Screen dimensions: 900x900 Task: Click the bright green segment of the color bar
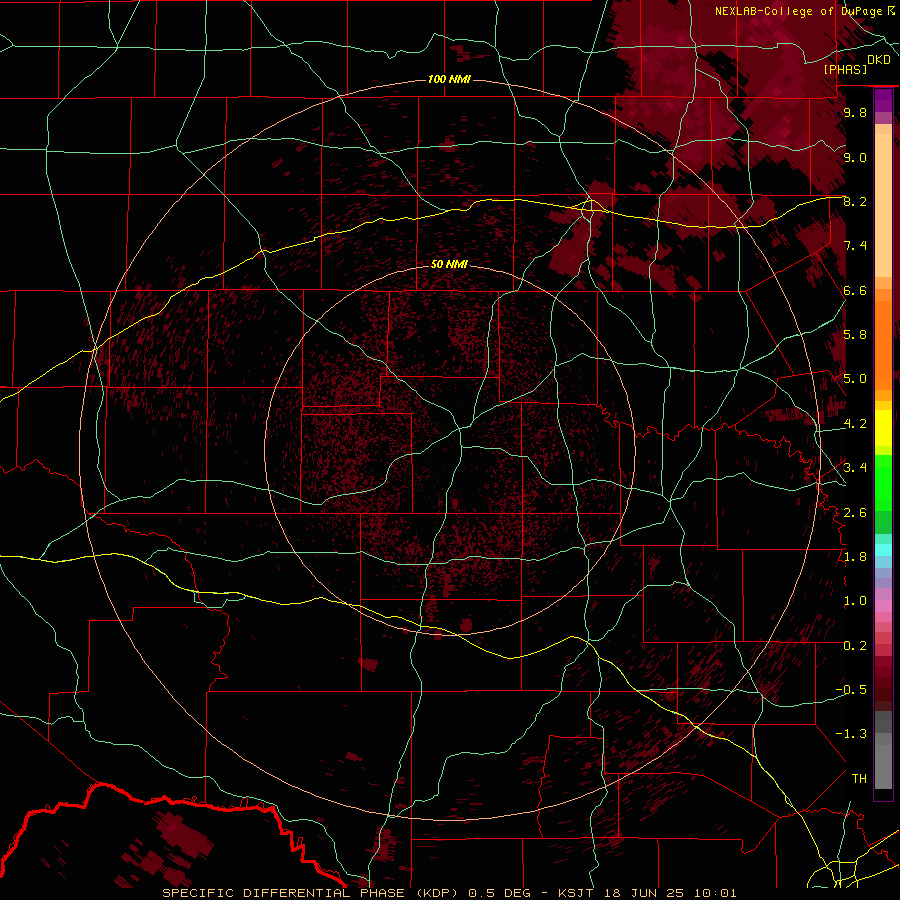(883, 482)
